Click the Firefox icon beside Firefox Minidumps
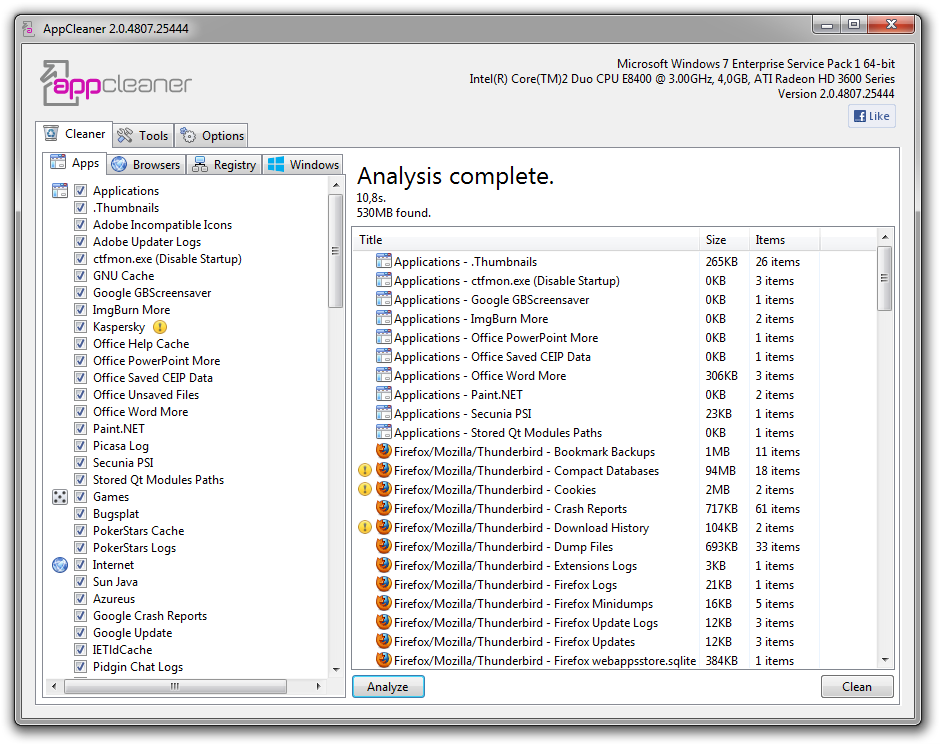This screenshot has height=744, width=940. (384, 603)
